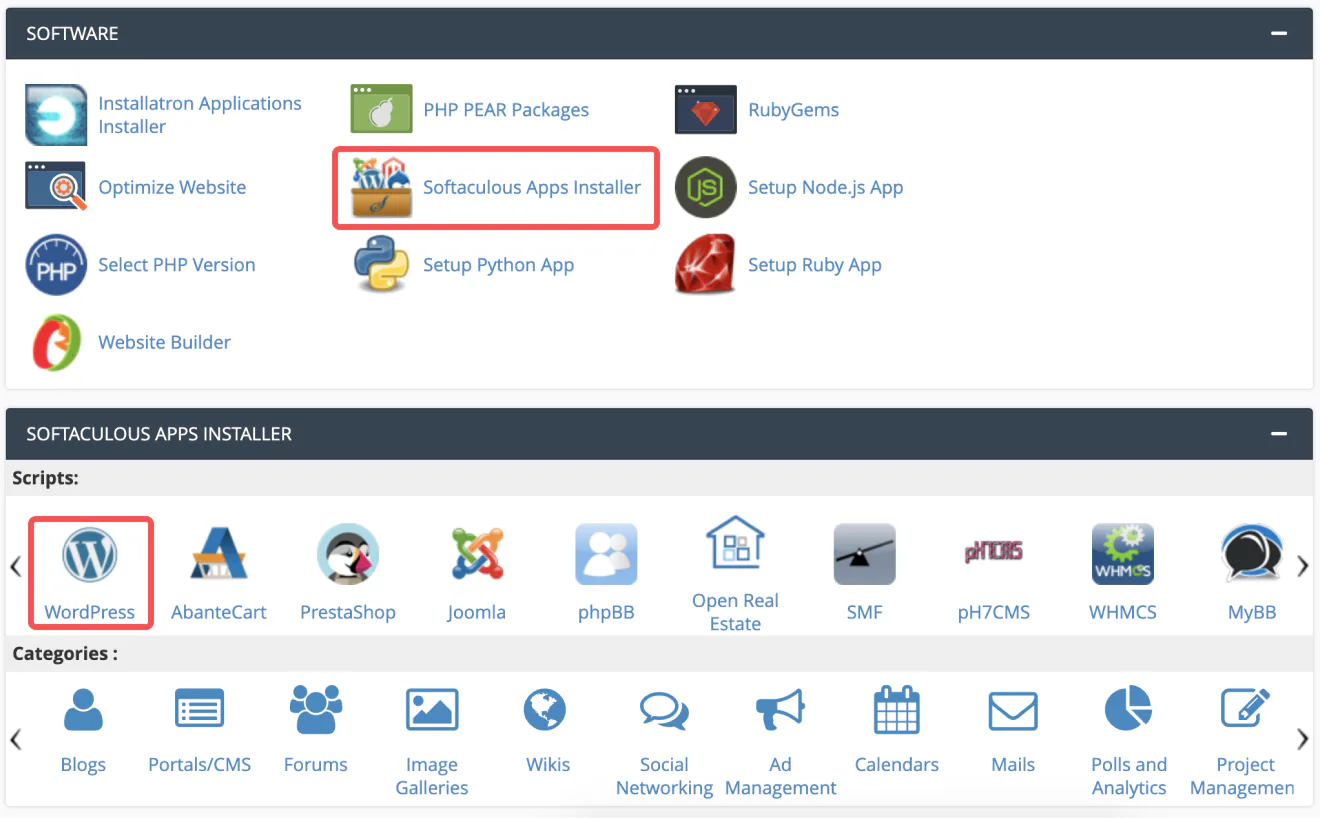Open the Optimize Website link
The image size is (1320, 818).
point(172,187)
